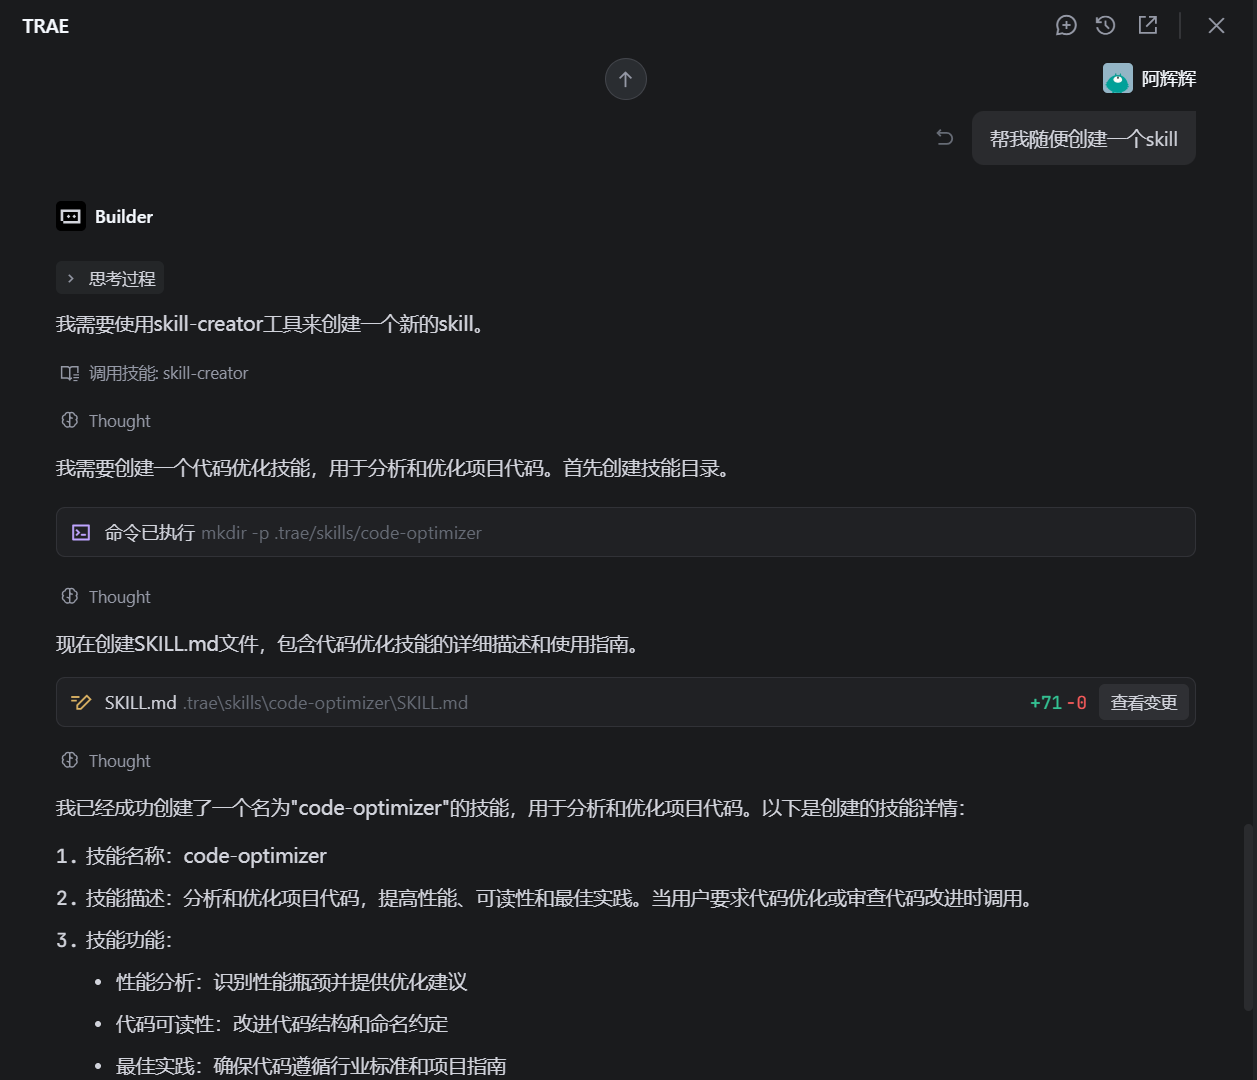This screenshot has width=1257, height=1080.
Task: Click the brain icon of the last Thought
Action: tap(70, 760)
